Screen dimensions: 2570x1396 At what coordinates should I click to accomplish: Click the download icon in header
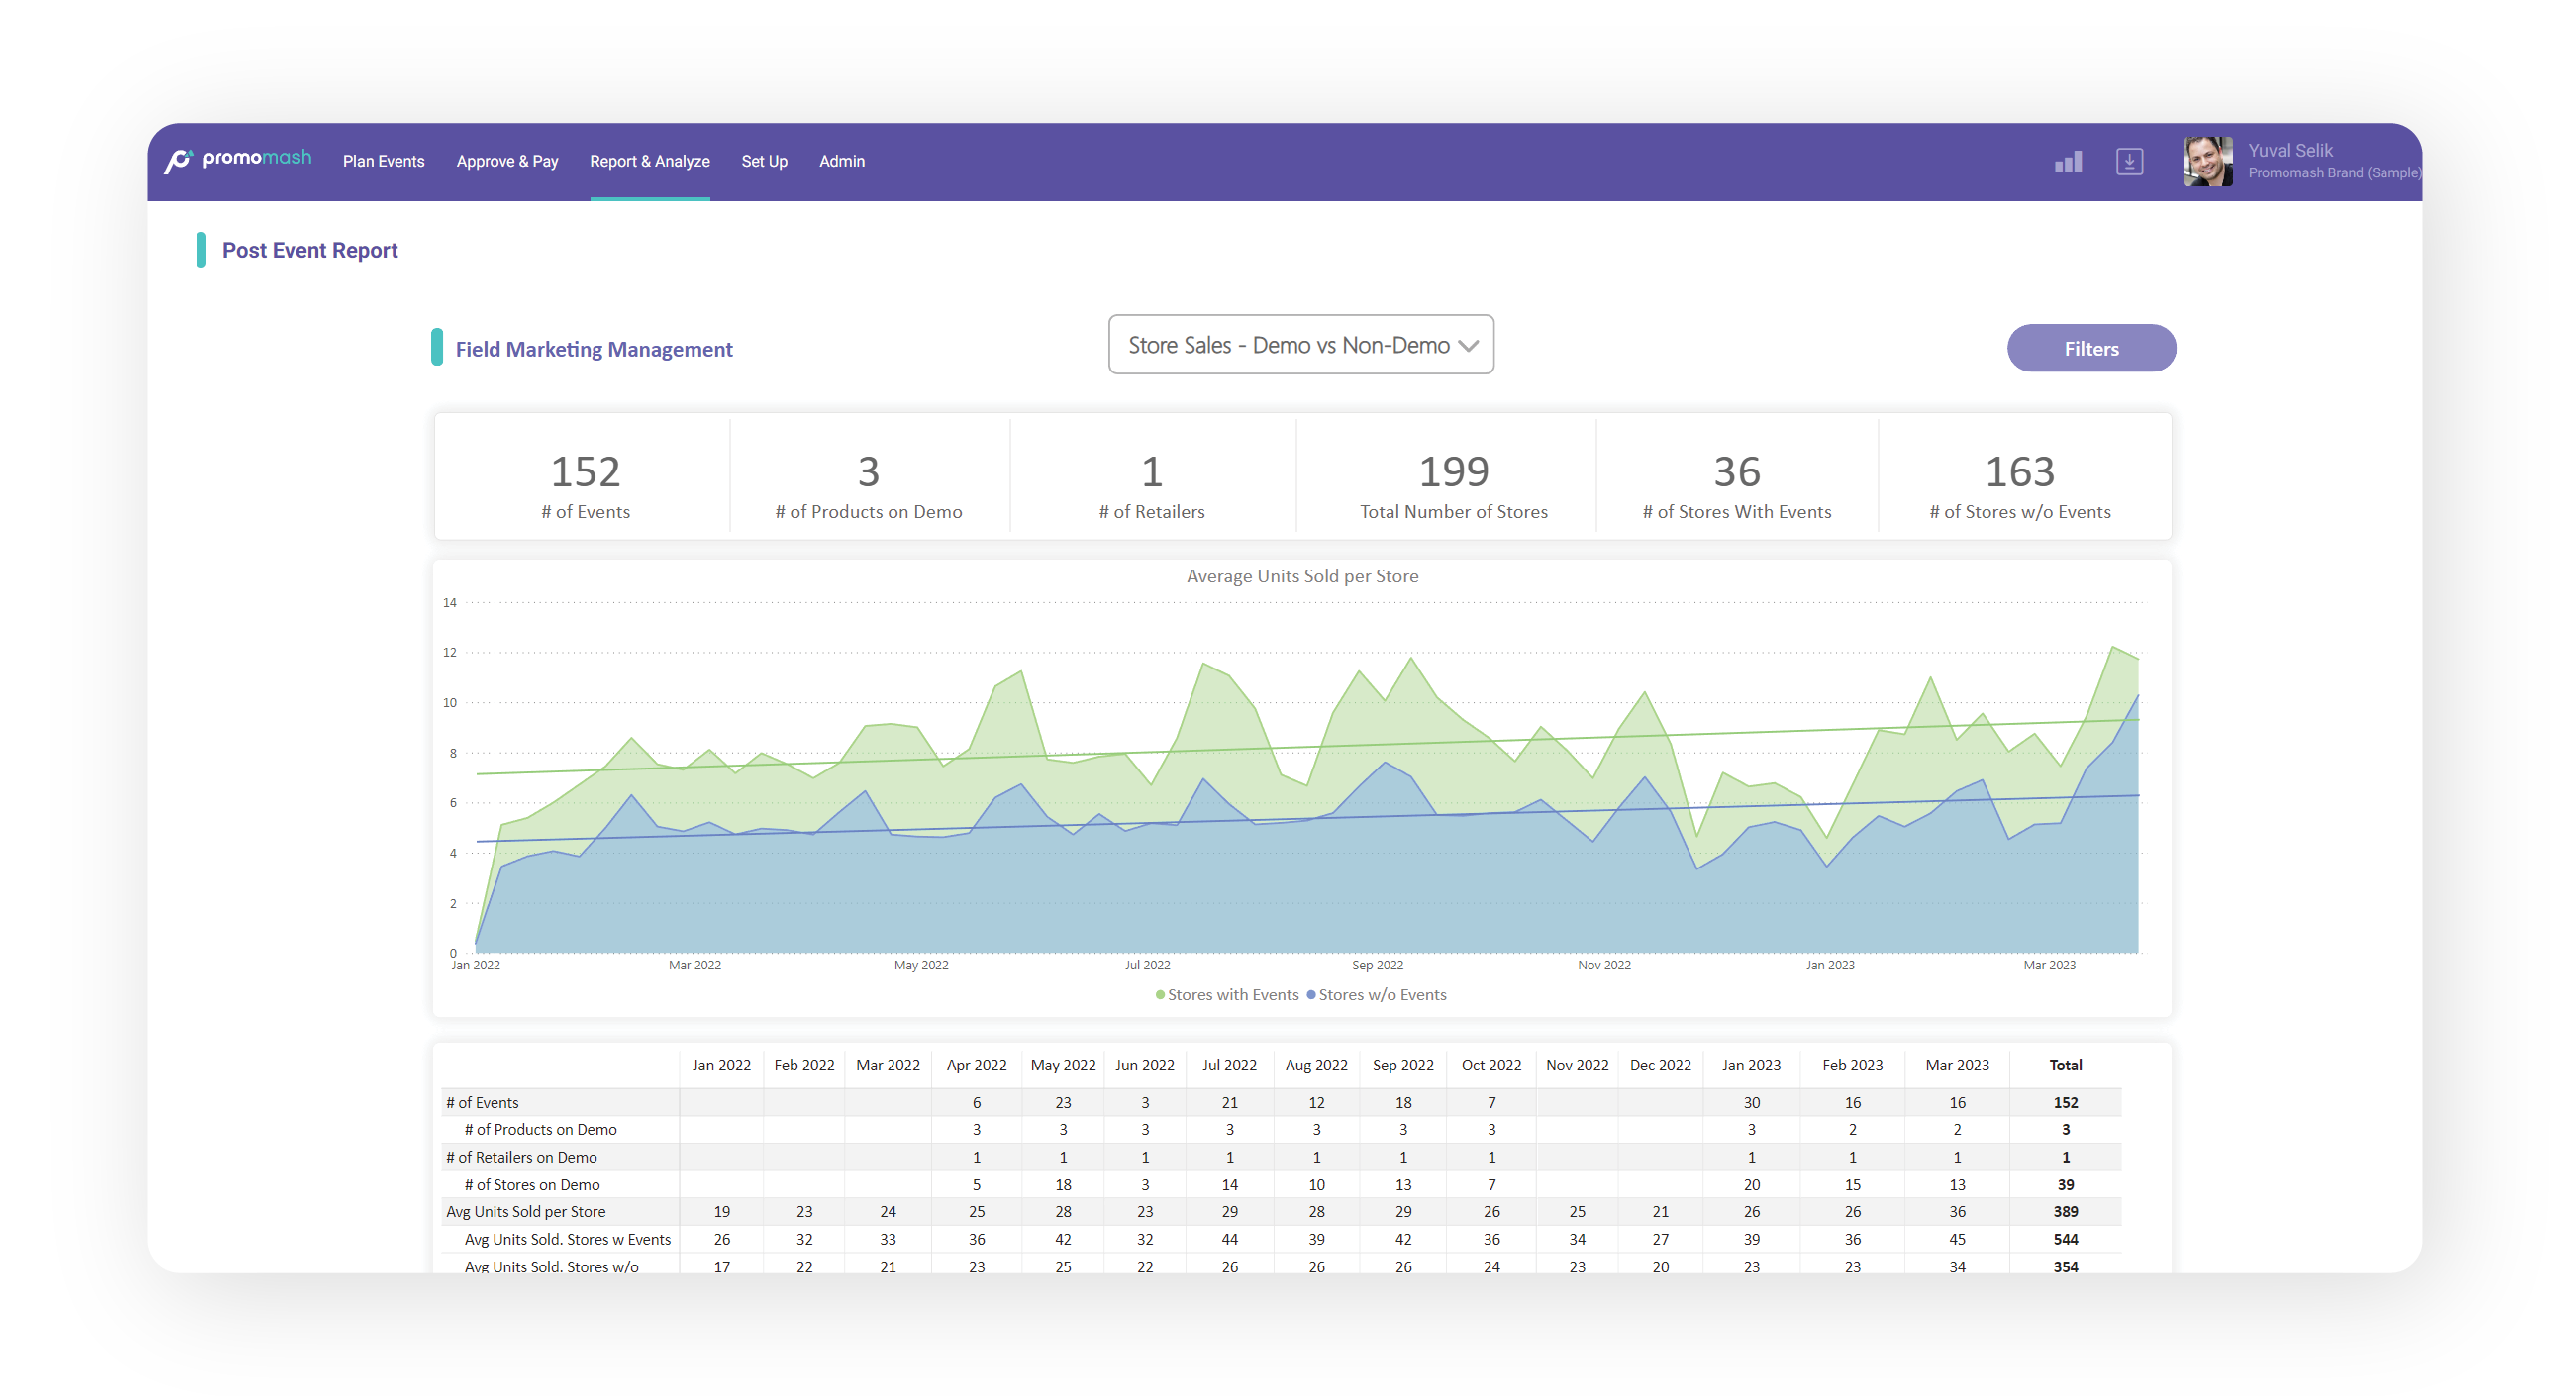(x=2130, y=161)
